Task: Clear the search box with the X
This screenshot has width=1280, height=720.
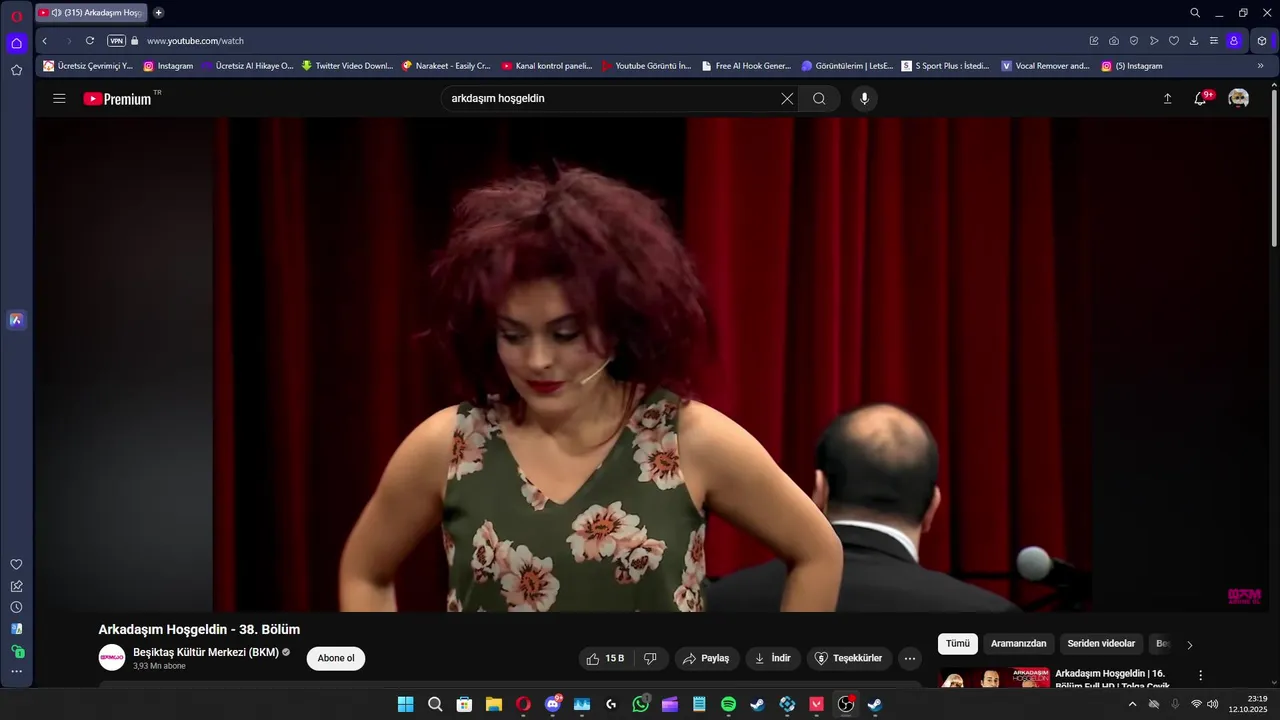Action: [787, 98]
